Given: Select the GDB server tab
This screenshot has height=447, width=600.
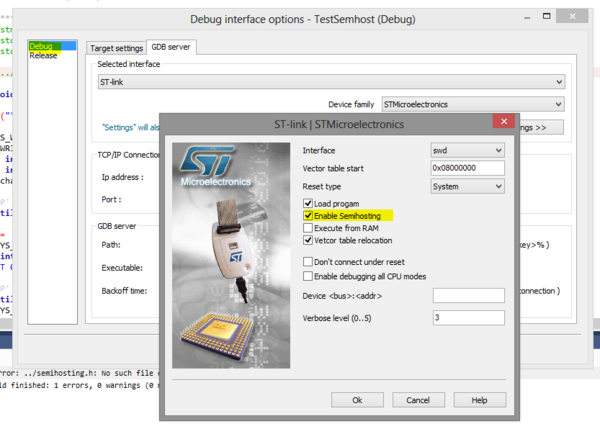Looking at the screenshot, I should pos(172,47).
